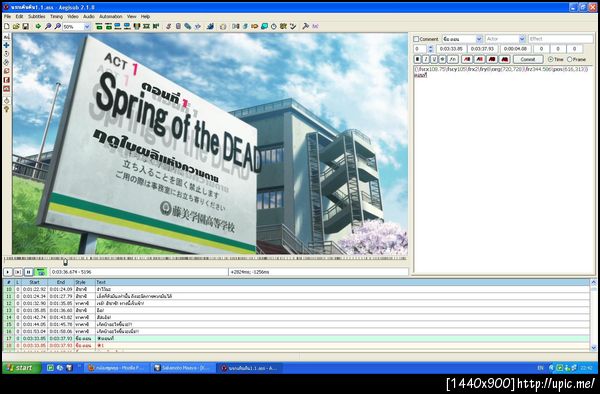Open the Styles Manager toolbar icon
This screenshot has width=600, height=394.
click(168, 26)
